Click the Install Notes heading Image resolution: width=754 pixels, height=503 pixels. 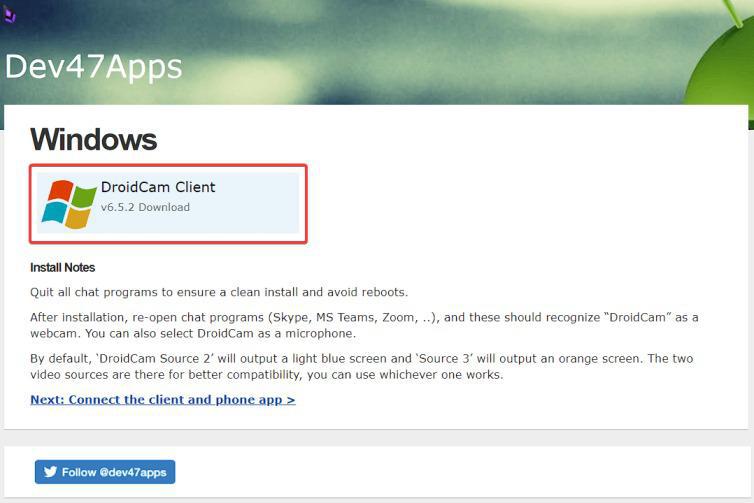coord(63,267)
